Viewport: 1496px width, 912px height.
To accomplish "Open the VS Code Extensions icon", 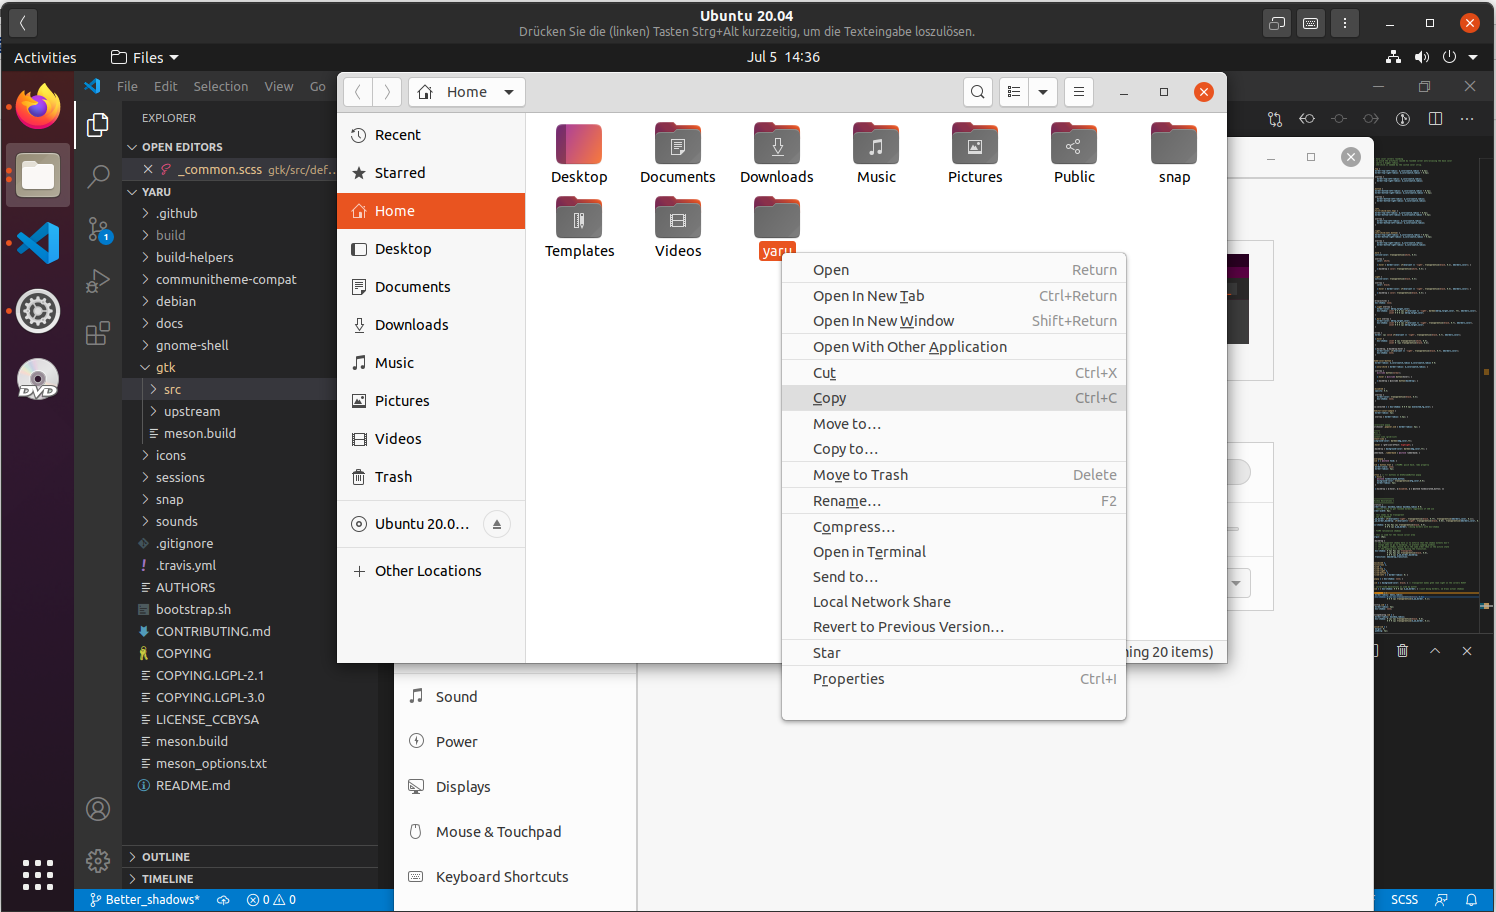I will pos(98,333).
